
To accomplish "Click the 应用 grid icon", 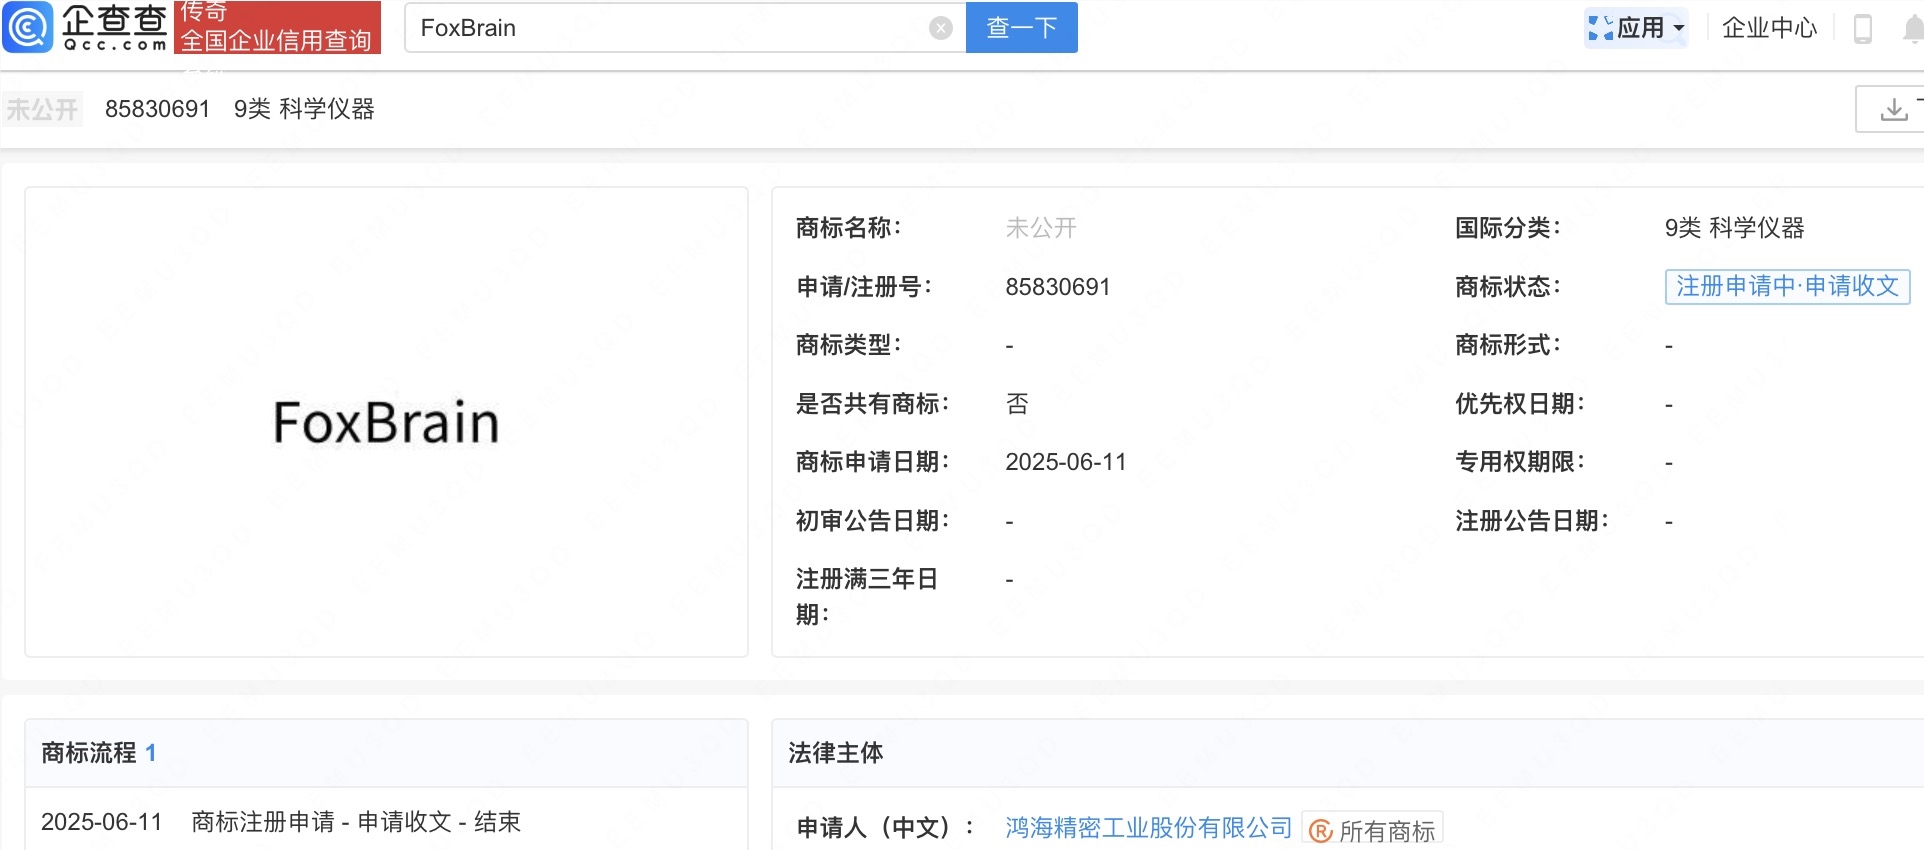I will (1600, 28).
